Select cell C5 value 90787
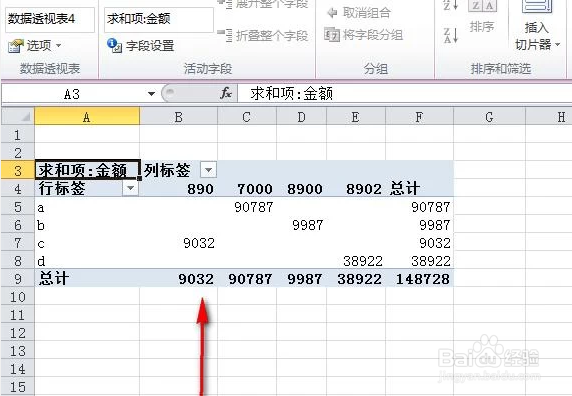The width and height of the screenshot is (572, 396). click(x=247, y=207)
